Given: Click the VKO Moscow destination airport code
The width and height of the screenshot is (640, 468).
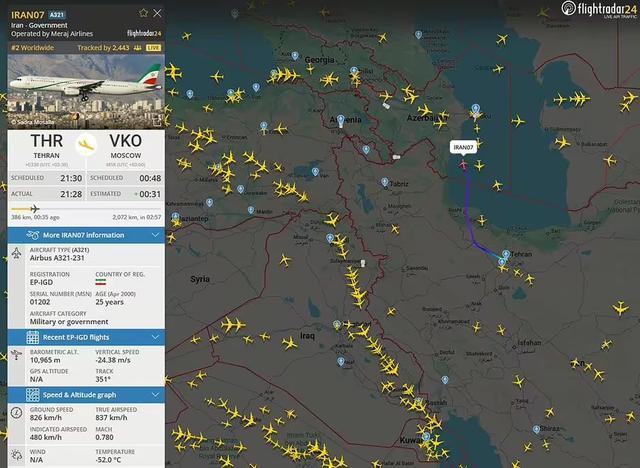Looking at the screenshot, I should pos(125,141).
